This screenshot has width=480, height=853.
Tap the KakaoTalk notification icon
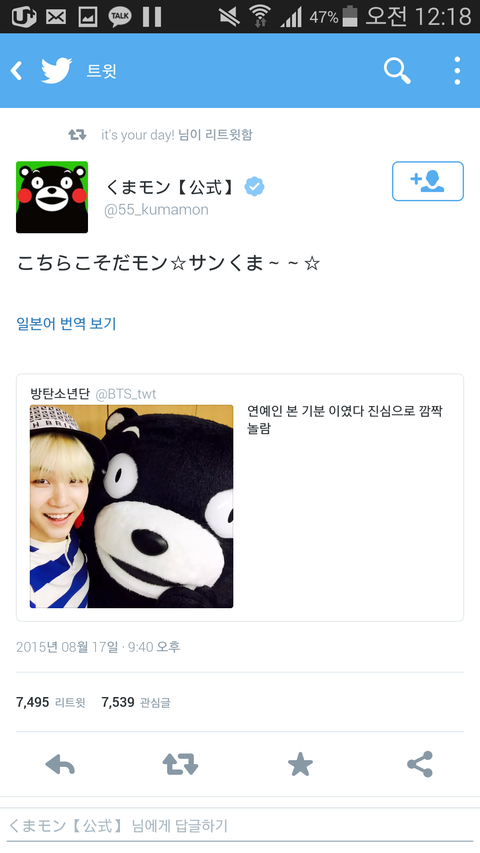click(120, 16)
